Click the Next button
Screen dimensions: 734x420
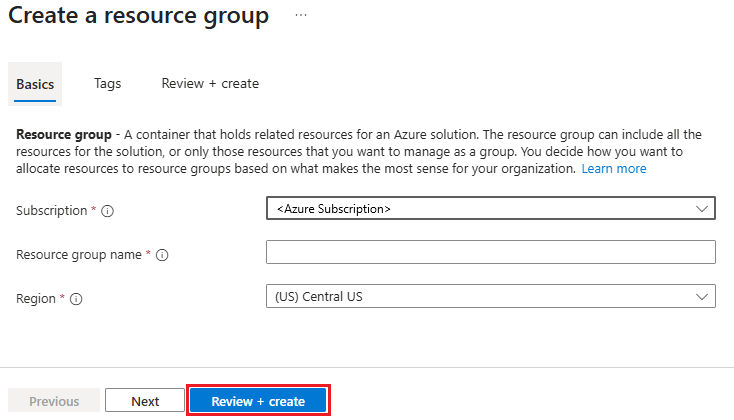pos(145,401)
